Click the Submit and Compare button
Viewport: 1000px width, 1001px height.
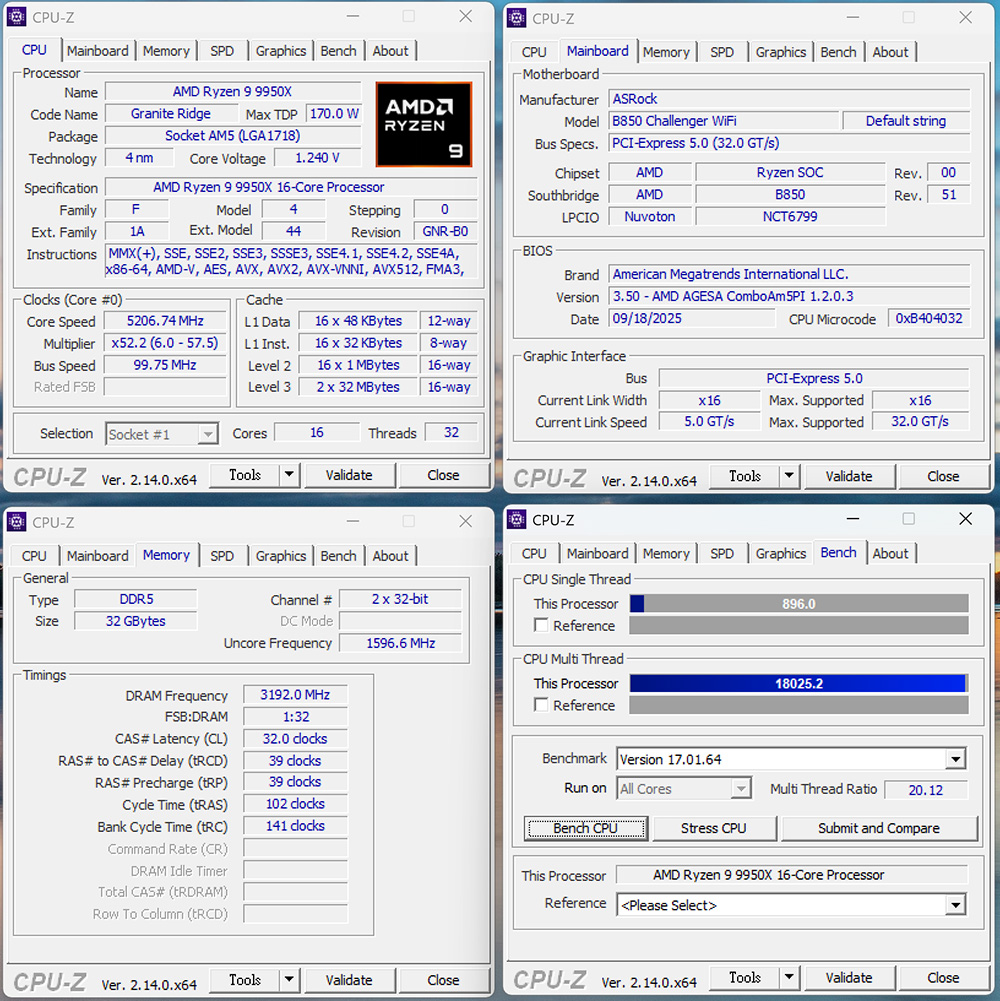[x=878, y=829]
